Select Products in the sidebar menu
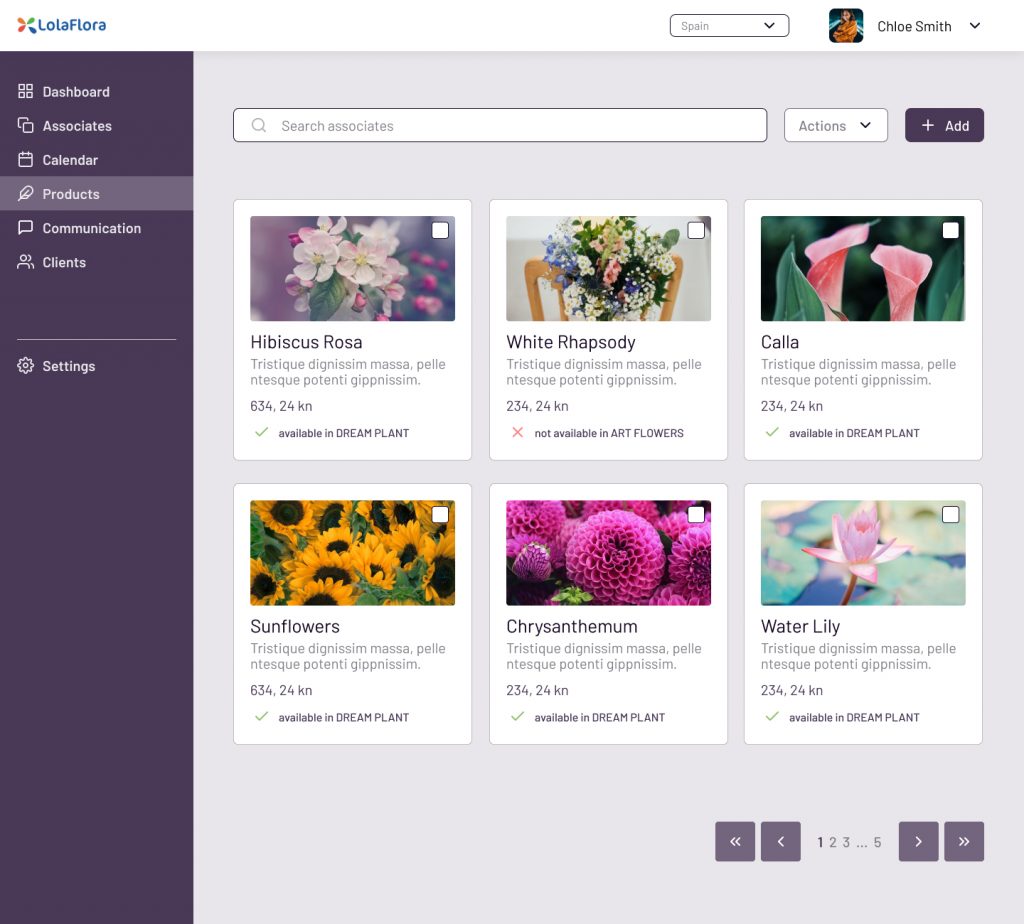 coord(71,194)
